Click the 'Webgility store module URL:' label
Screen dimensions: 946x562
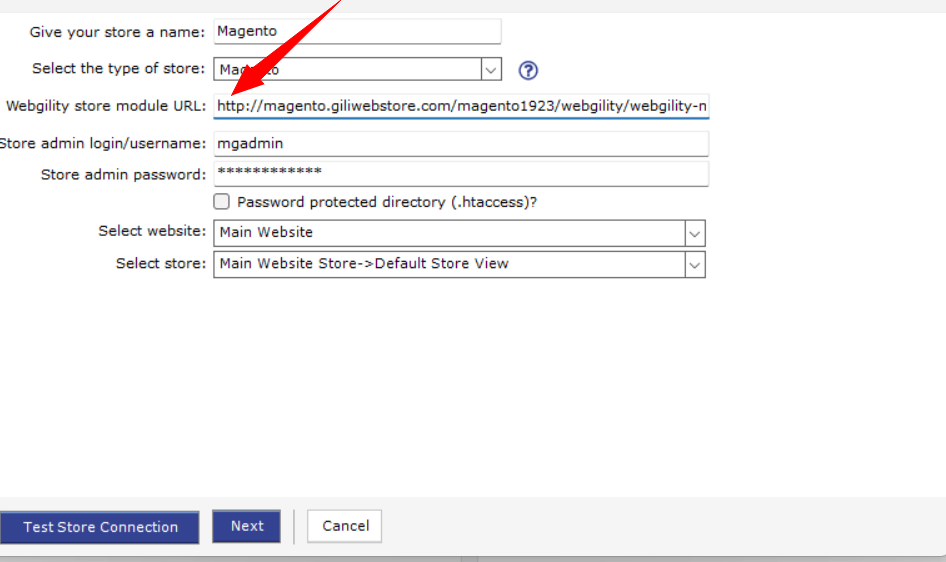coord(106,106)
